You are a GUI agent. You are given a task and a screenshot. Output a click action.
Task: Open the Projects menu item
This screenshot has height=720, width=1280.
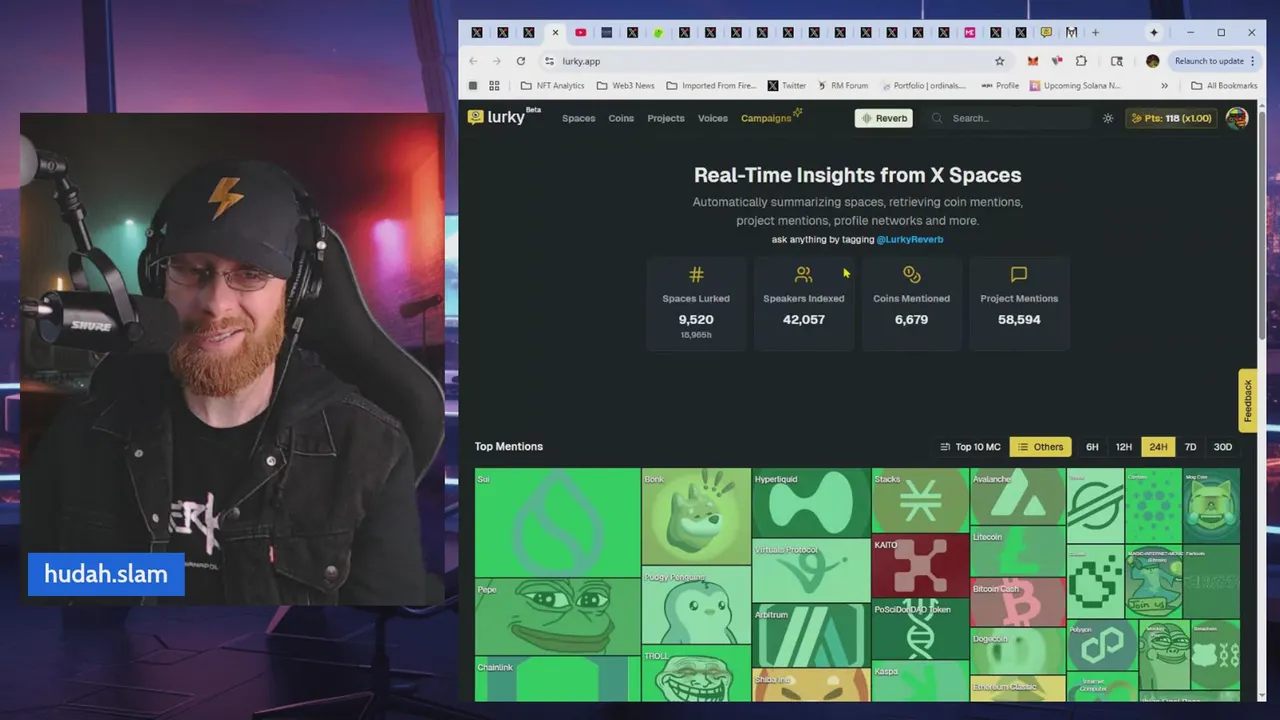[x=666, y=118]
